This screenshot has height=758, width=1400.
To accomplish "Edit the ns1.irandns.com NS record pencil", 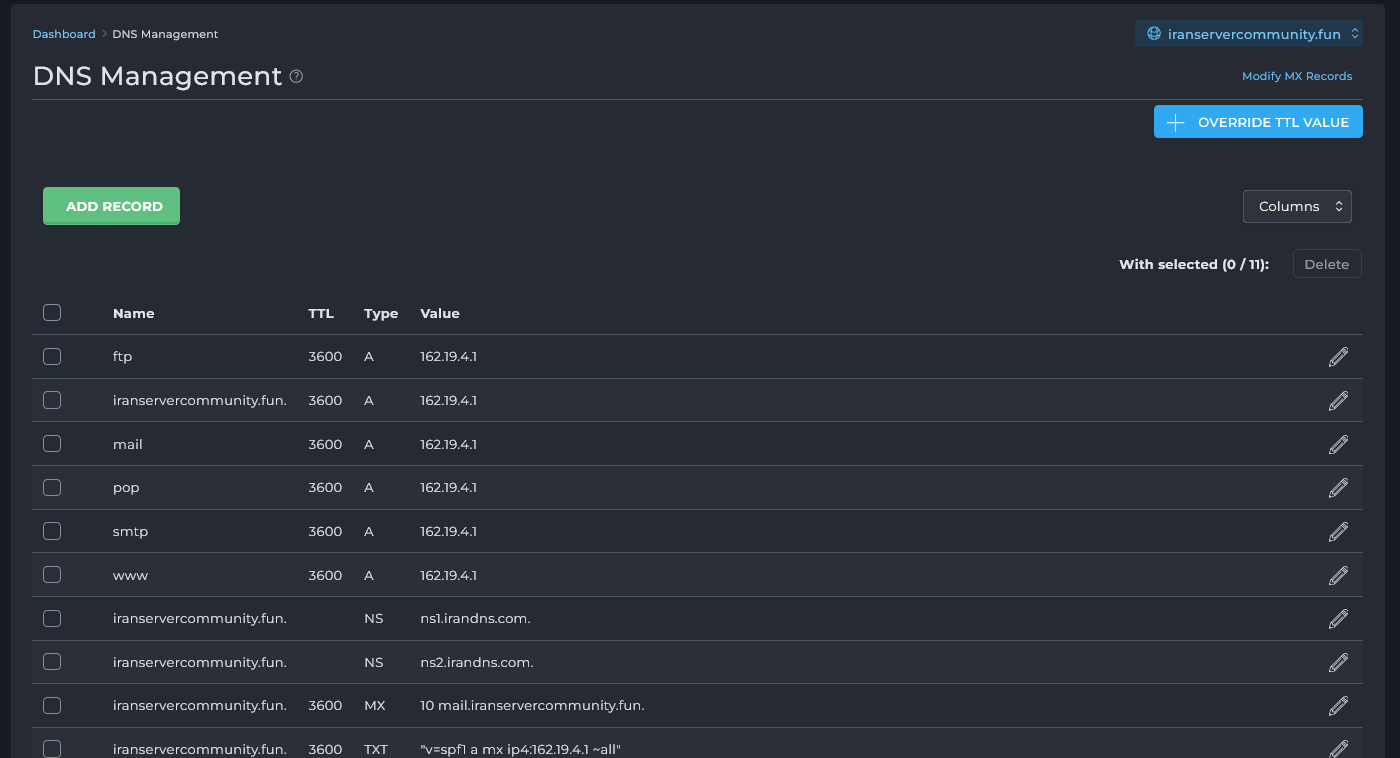I will click(1338, 619).
